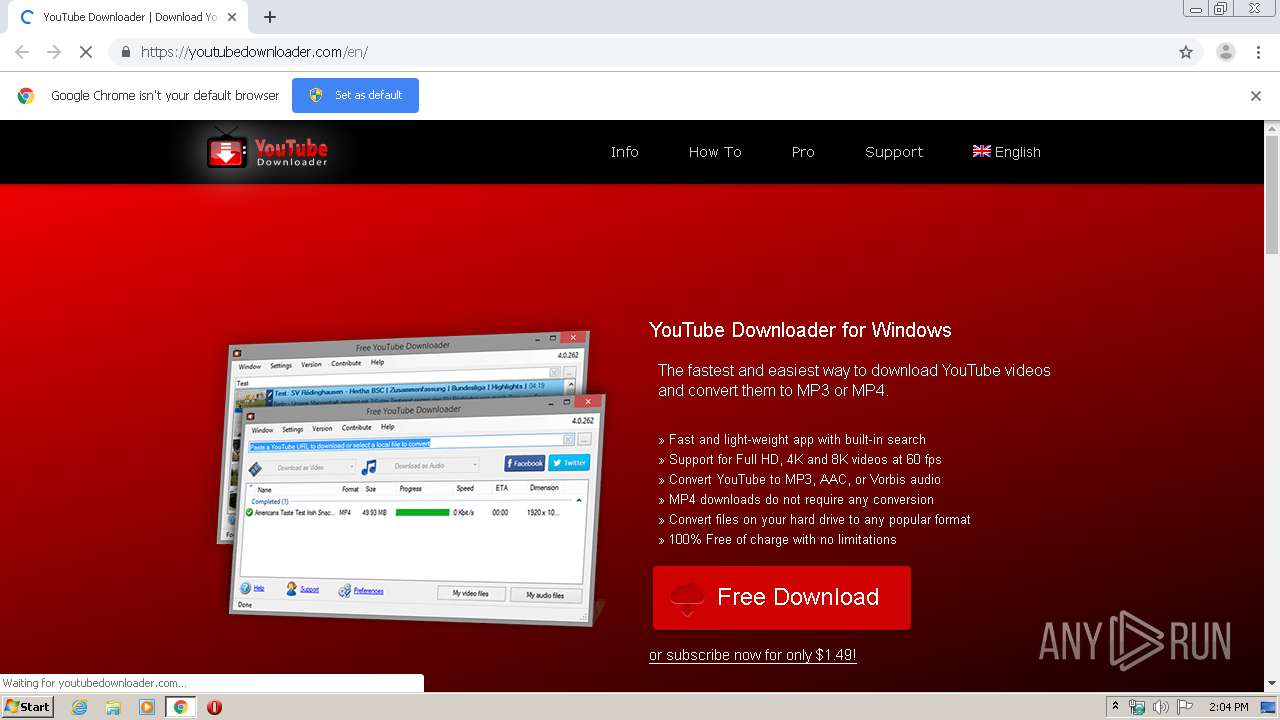Click the Free Download button

pos(782,598)
